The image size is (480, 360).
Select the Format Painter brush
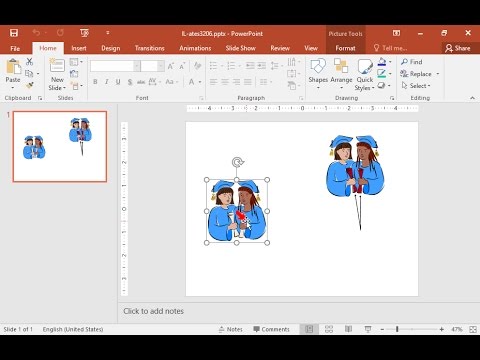pos(30,85)
